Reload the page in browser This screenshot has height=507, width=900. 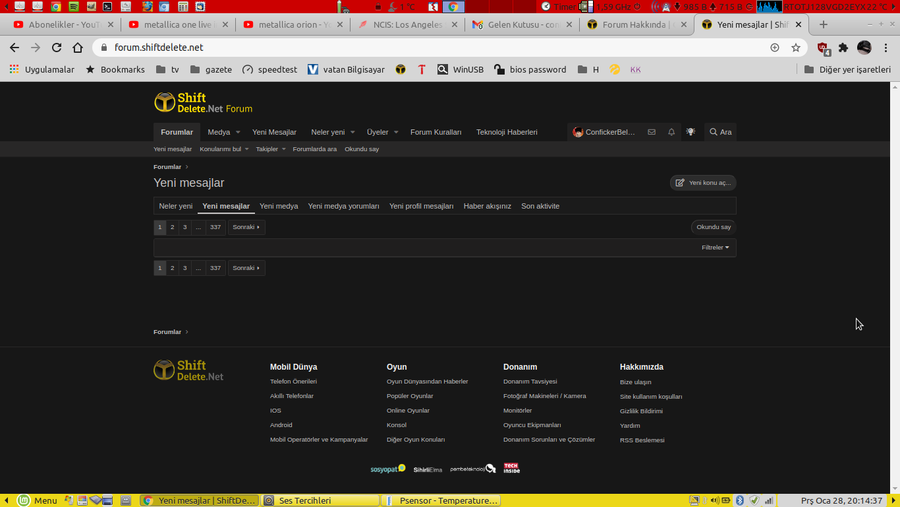coord(56,47)
